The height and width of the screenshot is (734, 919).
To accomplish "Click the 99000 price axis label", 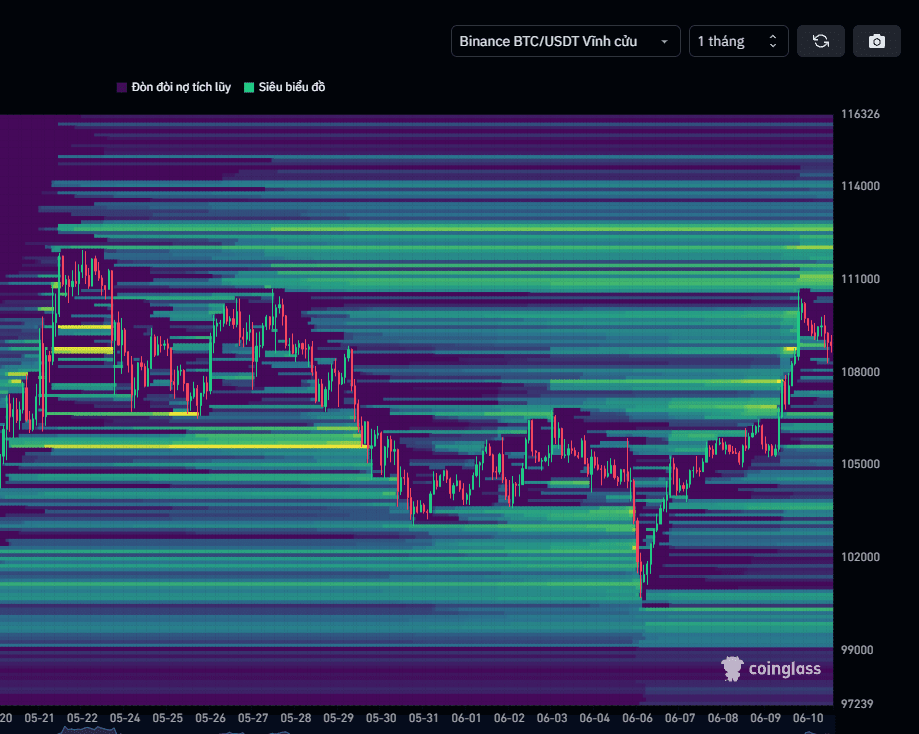I will pyautogui.click(x=857, y=650).
